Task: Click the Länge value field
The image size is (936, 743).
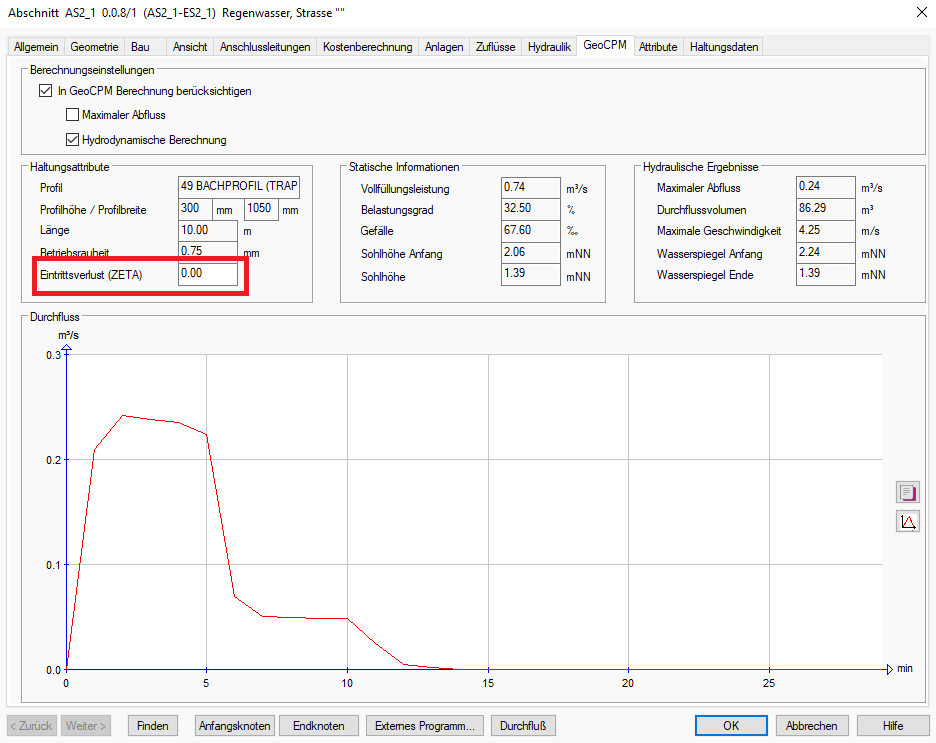Action: (x=208, y=230)
